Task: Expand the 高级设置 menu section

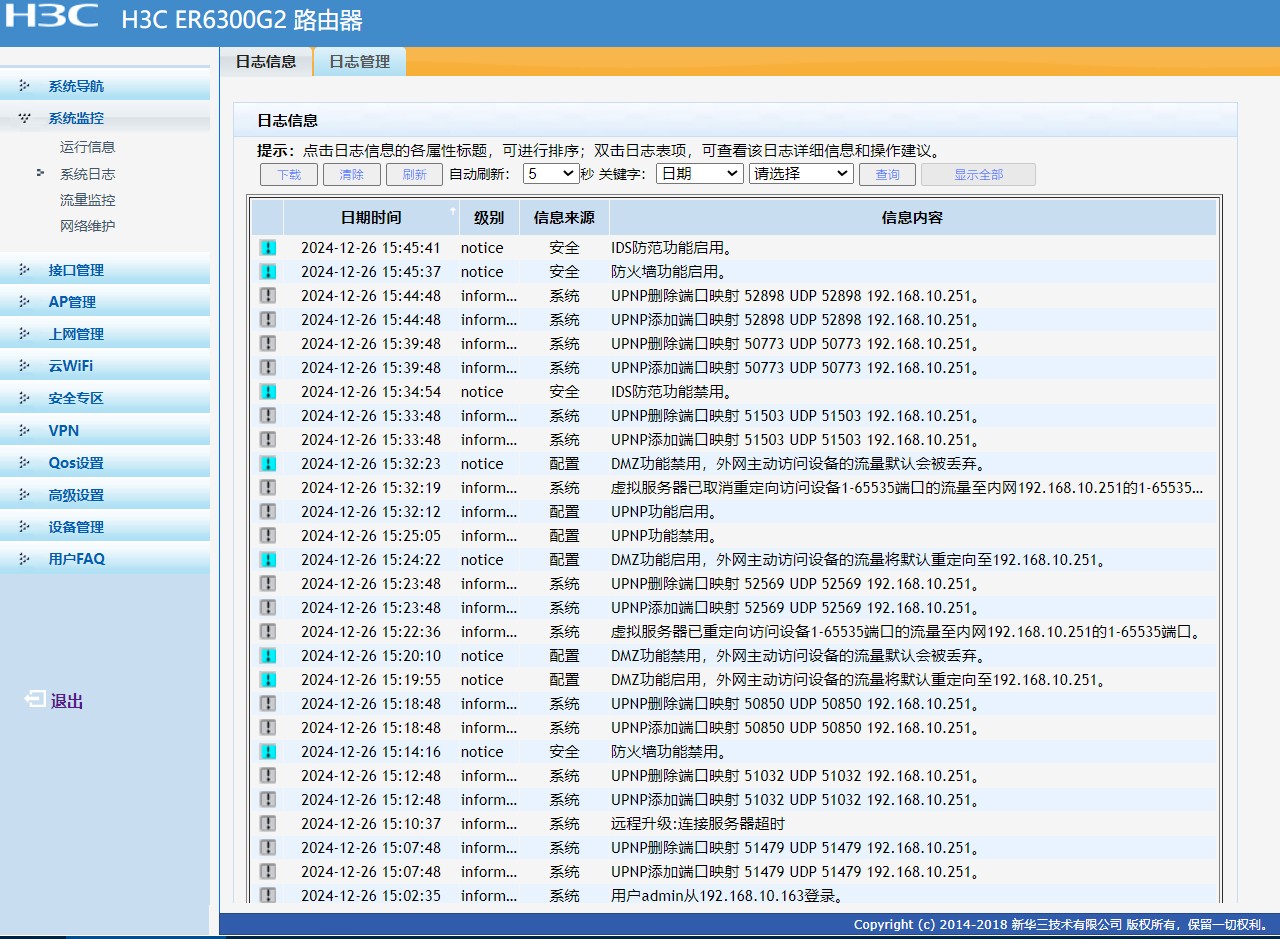Action: (105, 495)
